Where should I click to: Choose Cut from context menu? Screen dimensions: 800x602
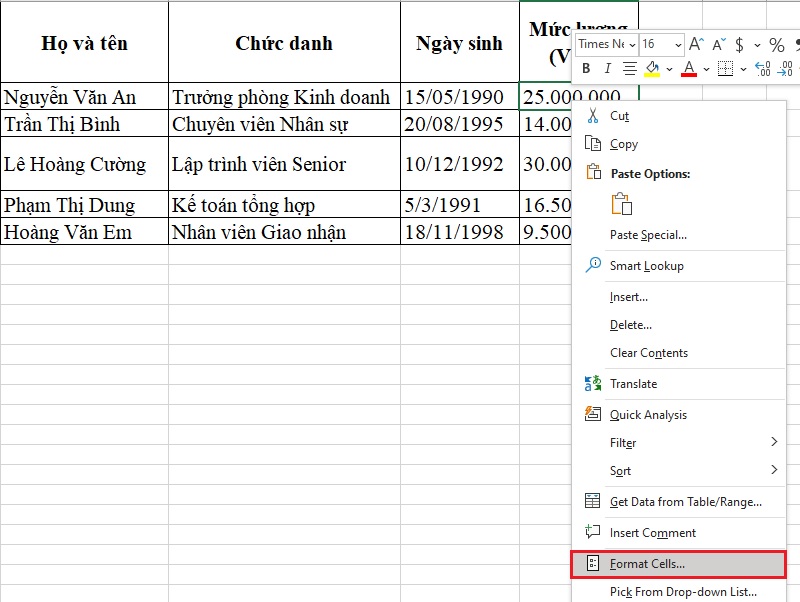[679, 116]
